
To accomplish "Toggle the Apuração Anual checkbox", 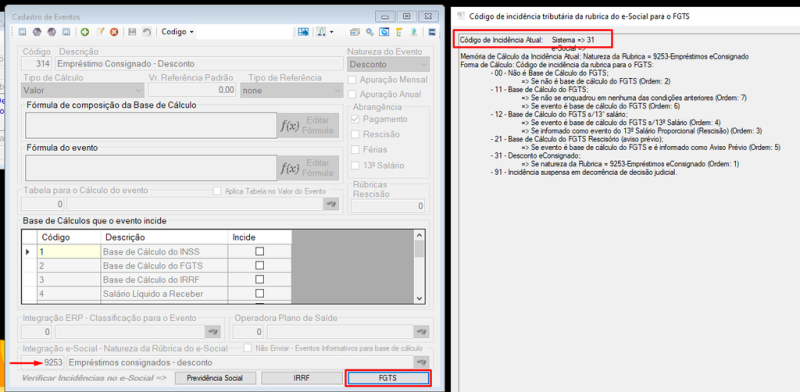I will point(352,94).
